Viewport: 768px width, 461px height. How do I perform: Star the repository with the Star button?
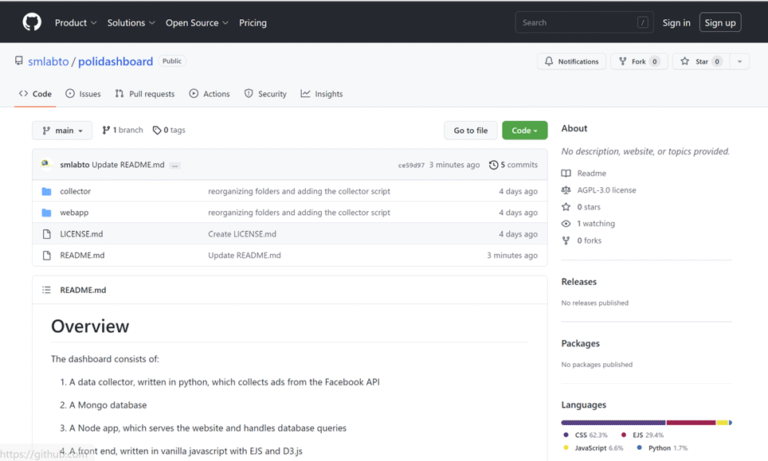click(701, 61)
